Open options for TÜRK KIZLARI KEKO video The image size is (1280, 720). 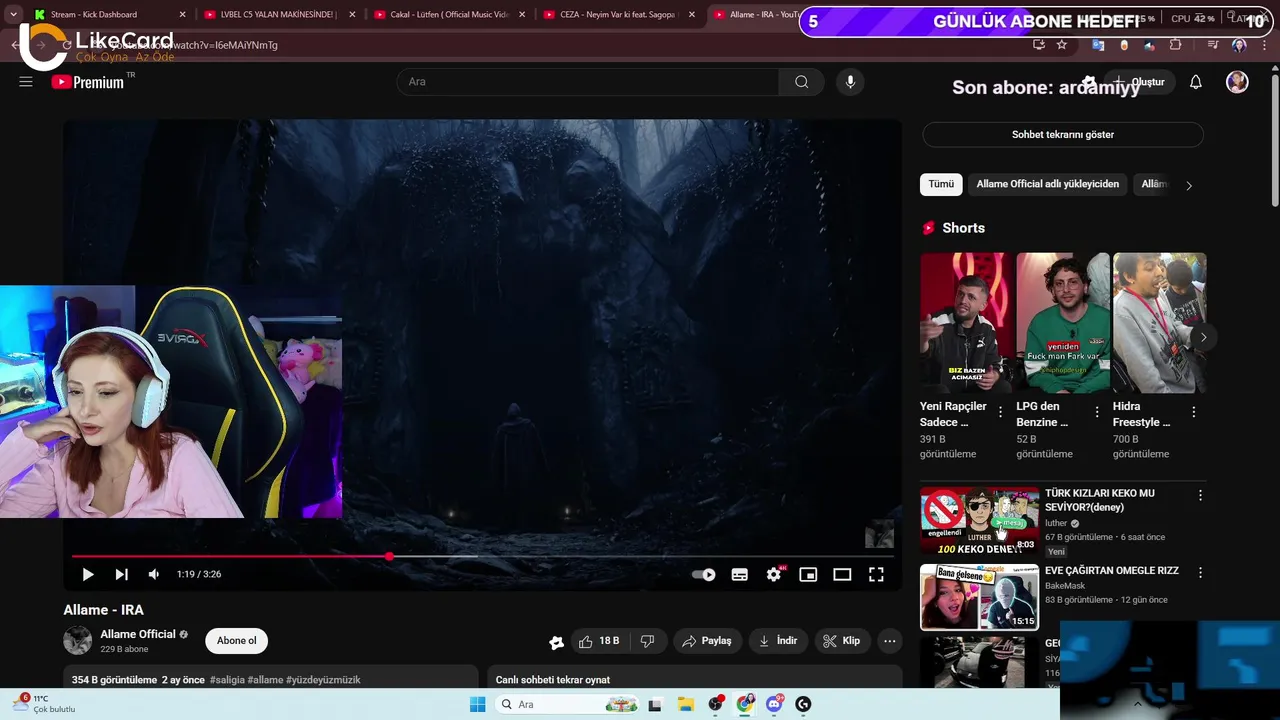(1200, 495)
